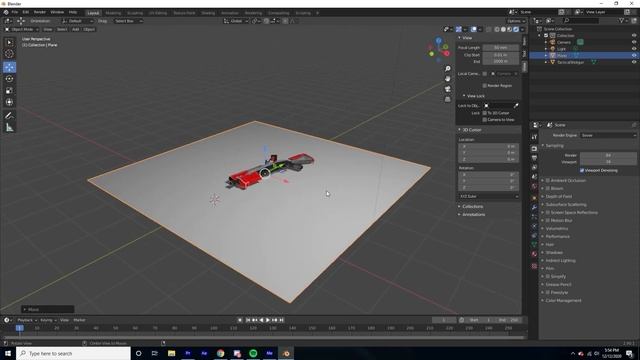The height and width of the screenshot is (360, 640).
Task: Open Chrome from the taskbar
Action: click(220, 353)
